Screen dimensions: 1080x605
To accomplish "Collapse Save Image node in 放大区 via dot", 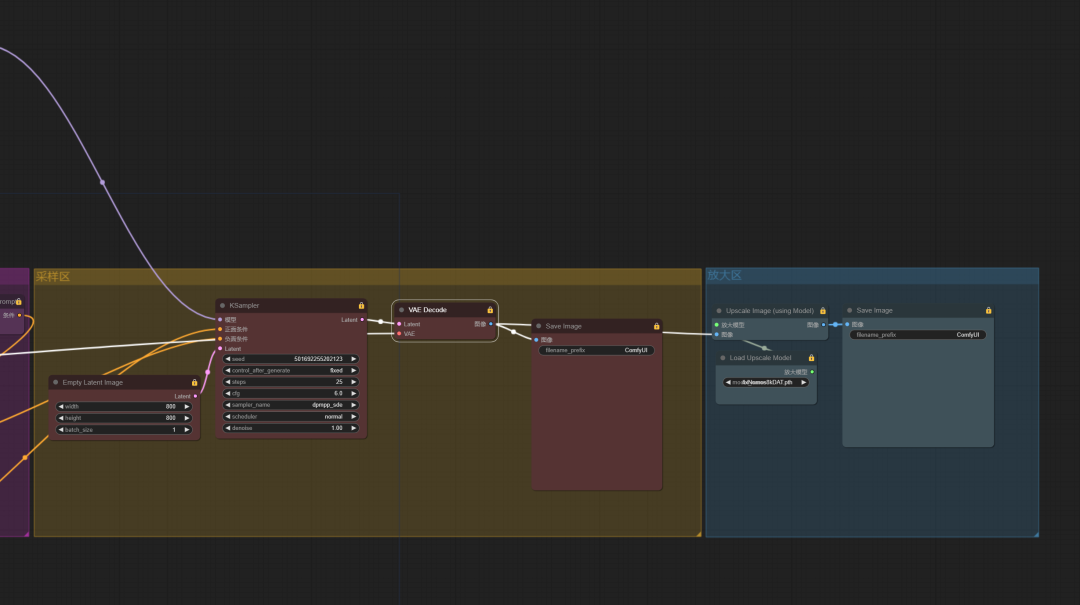I will coord(849,311).
